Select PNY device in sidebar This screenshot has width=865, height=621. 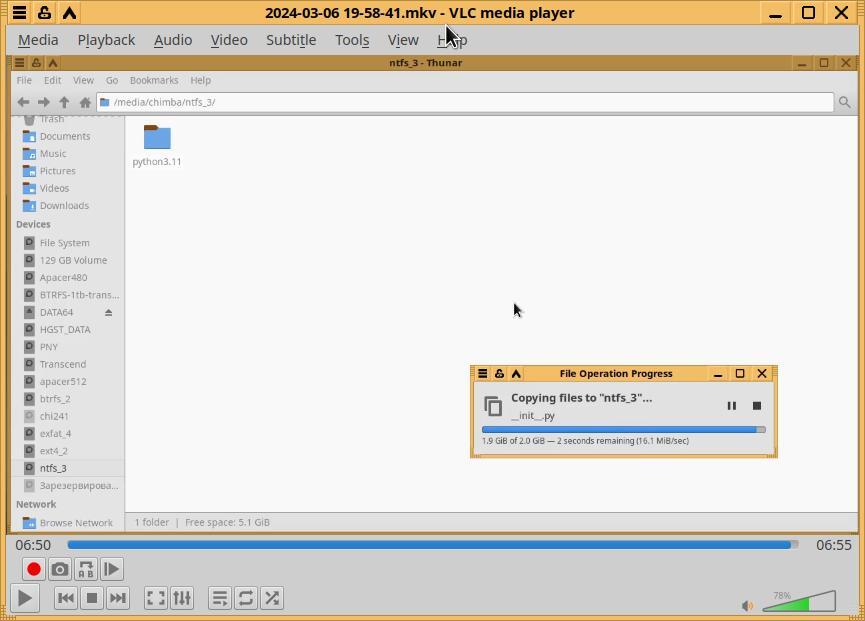coord(49,347)
